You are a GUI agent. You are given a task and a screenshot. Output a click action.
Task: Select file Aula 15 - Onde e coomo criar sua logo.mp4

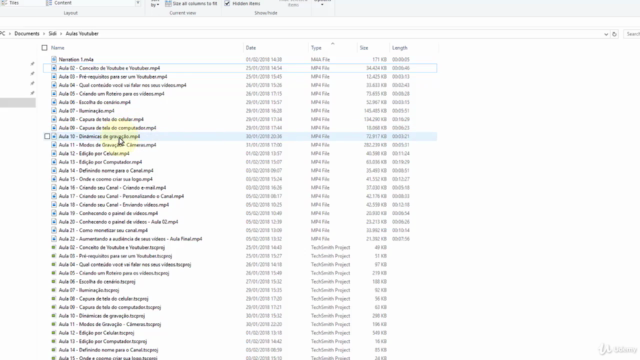point(105,179)
